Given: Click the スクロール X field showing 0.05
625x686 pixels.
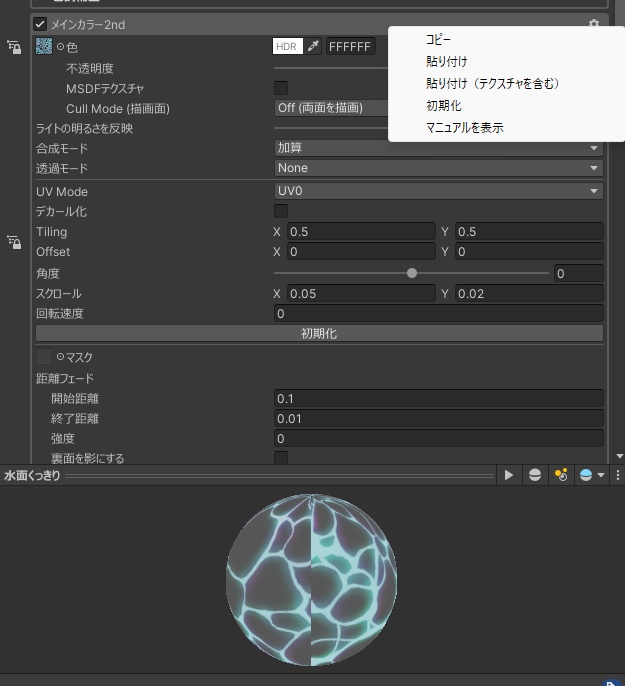Looking at the screenshot, I should click(x=361, y=293).
